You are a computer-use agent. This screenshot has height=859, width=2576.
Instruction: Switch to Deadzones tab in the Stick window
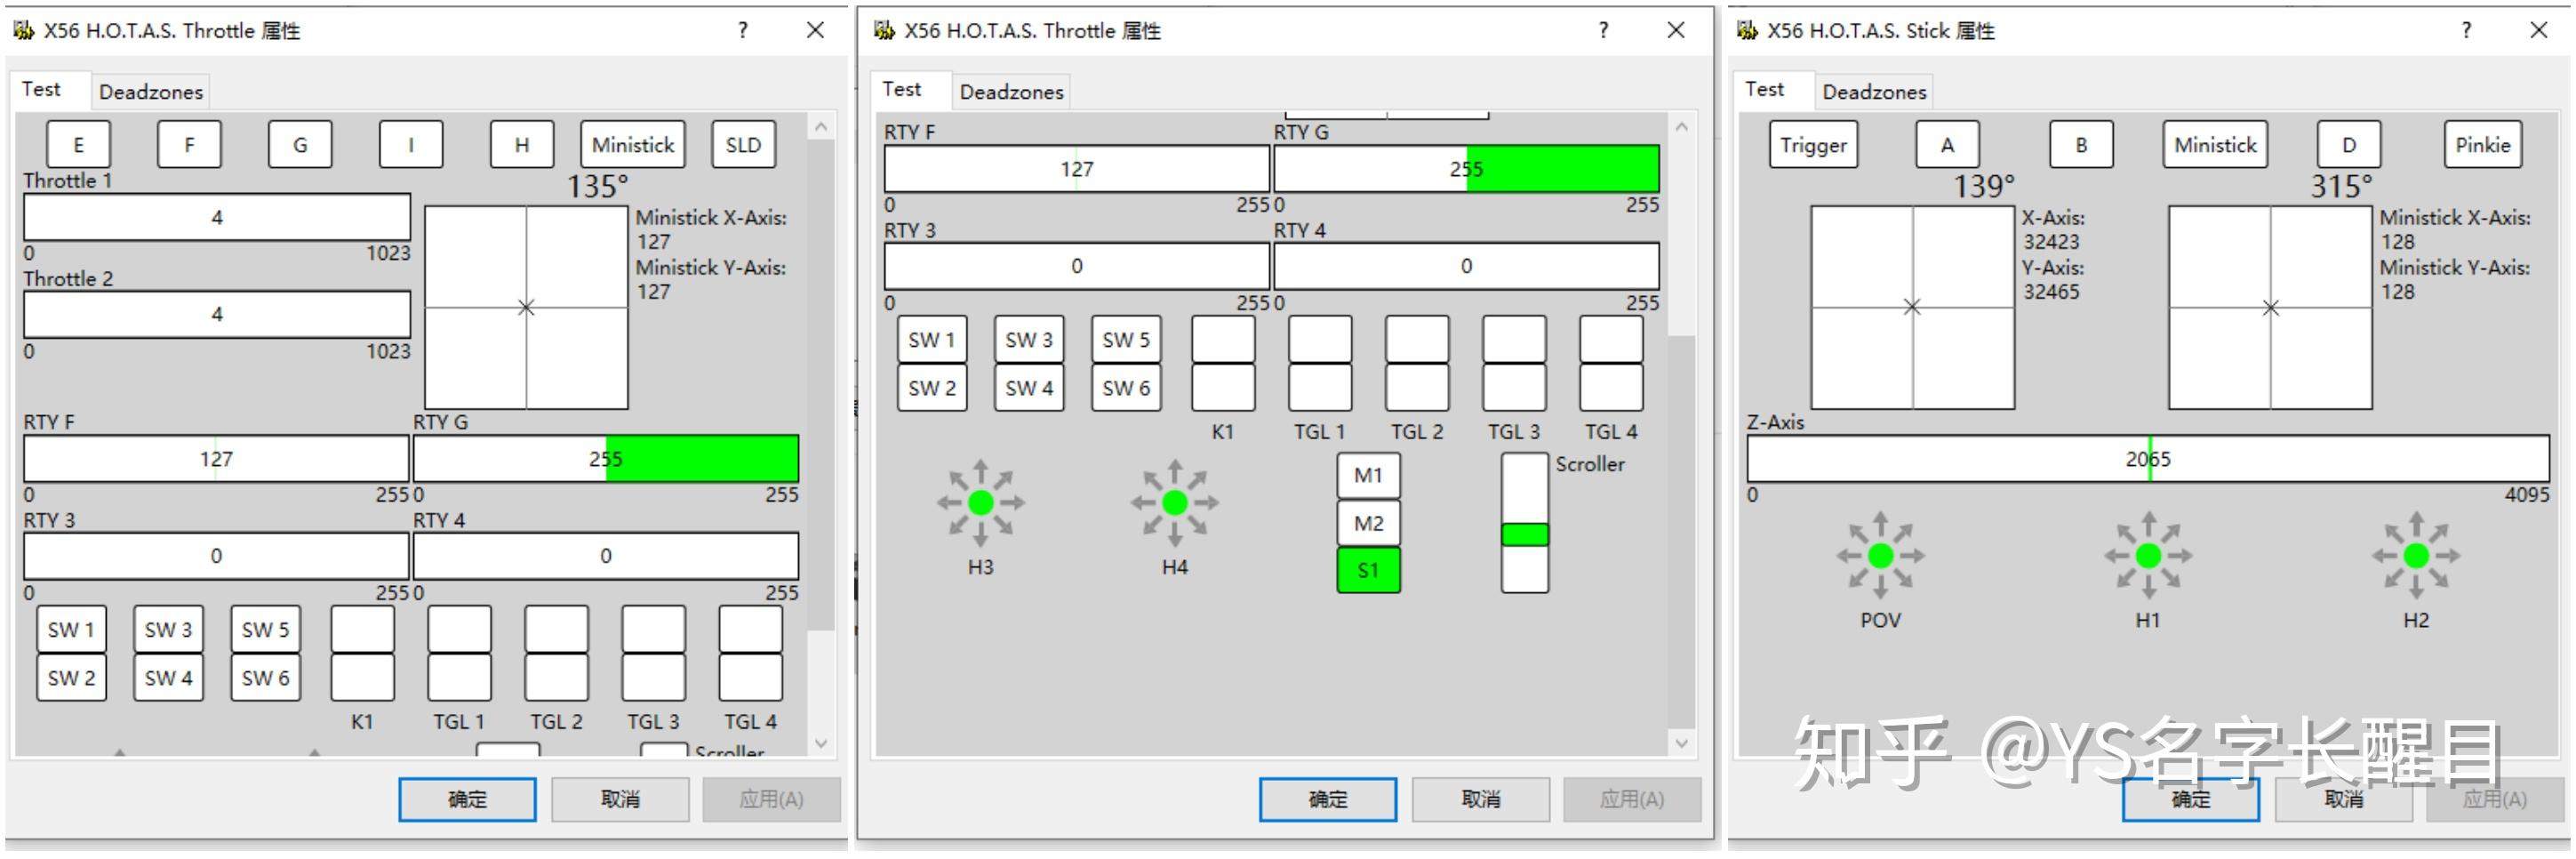[x=1873, y=92]
